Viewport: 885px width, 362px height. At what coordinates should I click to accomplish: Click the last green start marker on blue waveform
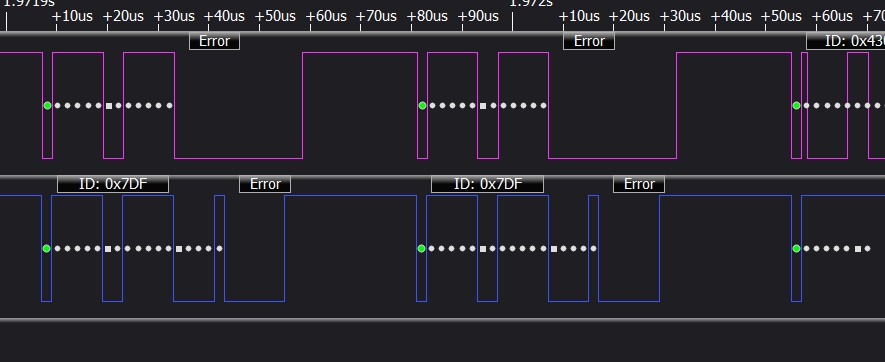[x=796, y=248]
